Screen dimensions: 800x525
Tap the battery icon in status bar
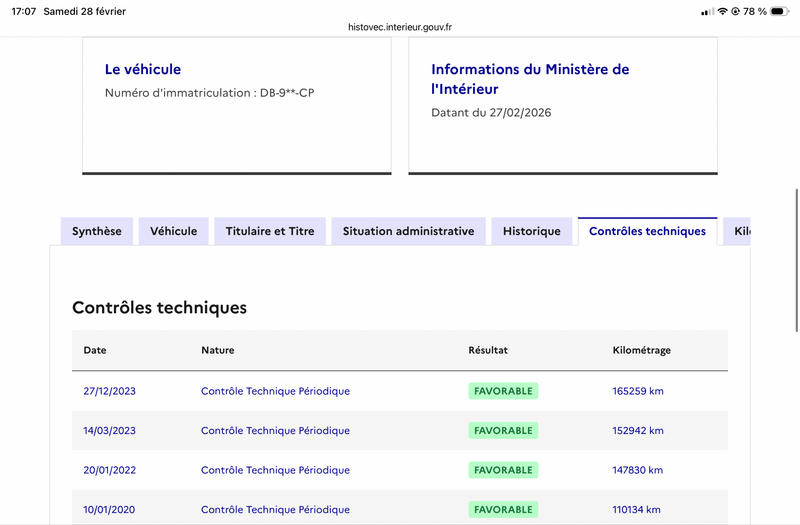point(780,11)
